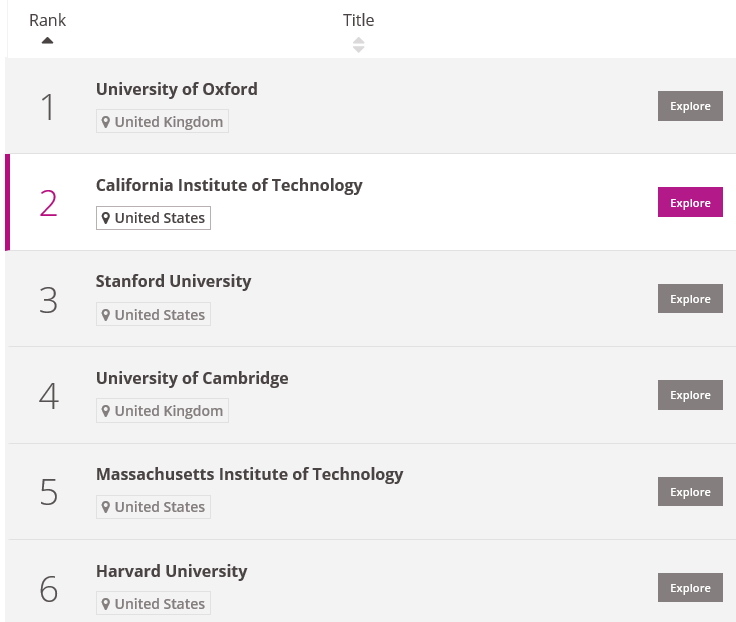Viewport: 736px width, 622px height.
Task: Click United States tag under MIT
Action: (x=153, y=507)
